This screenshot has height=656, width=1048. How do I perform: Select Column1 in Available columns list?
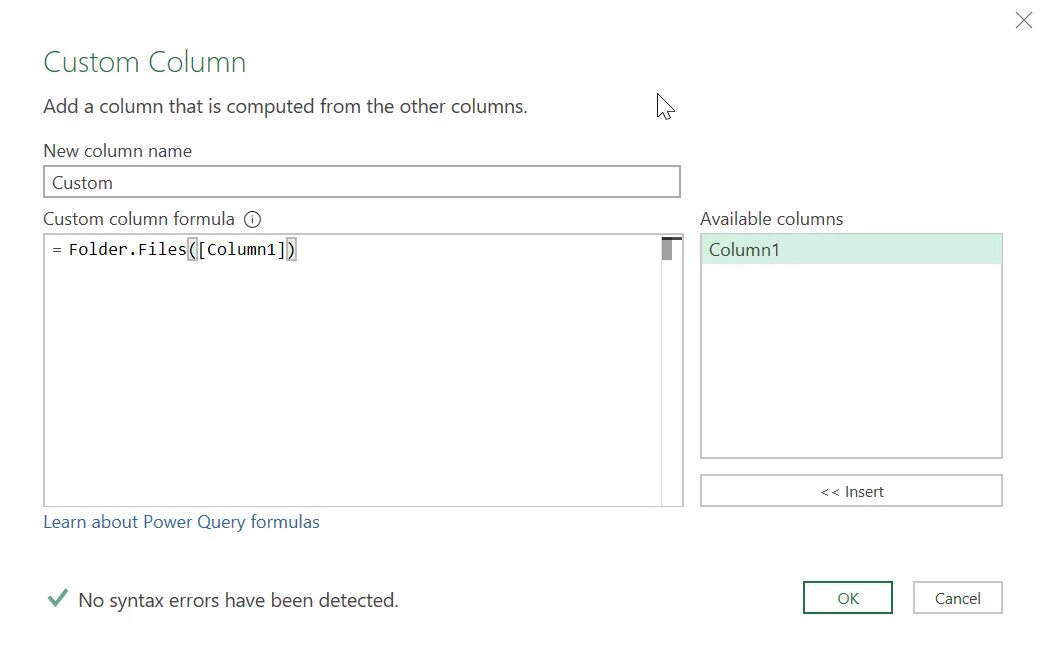coord(851,249)
